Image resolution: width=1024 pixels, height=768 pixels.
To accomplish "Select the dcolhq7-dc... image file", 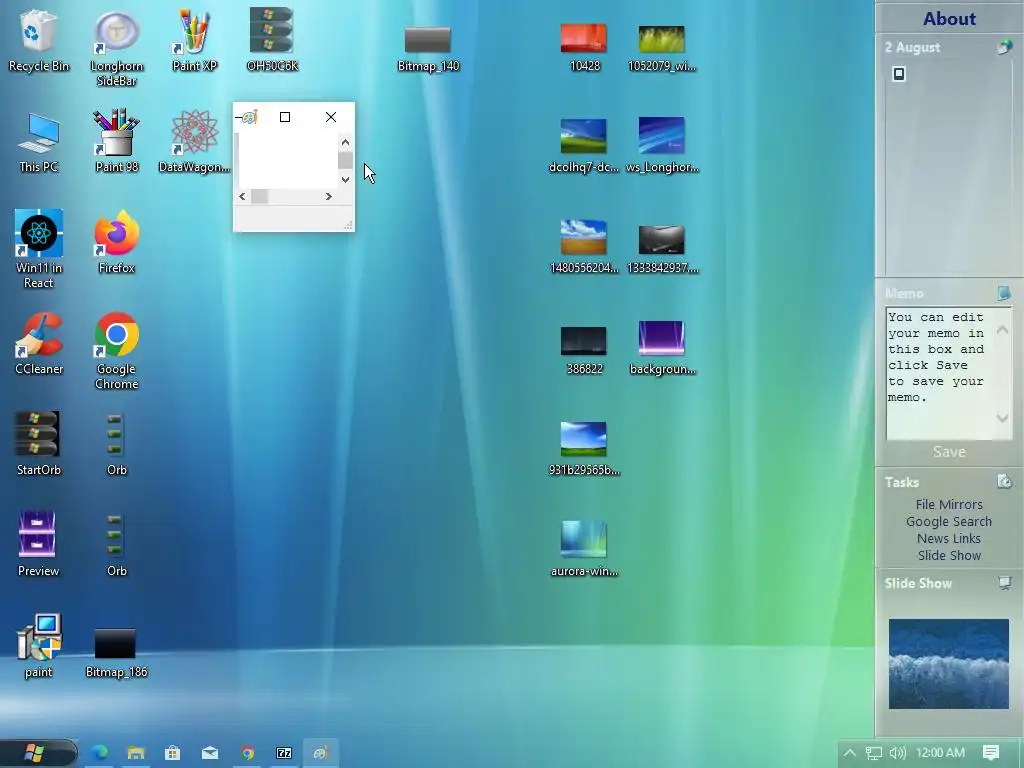I will (x=584, y=146).
